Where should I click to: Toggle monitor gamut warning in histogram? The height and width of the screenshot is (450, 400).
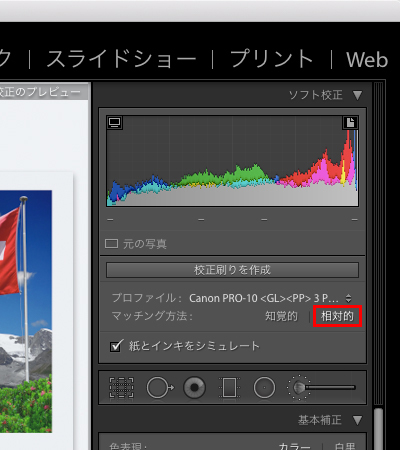tap(114, 122)
